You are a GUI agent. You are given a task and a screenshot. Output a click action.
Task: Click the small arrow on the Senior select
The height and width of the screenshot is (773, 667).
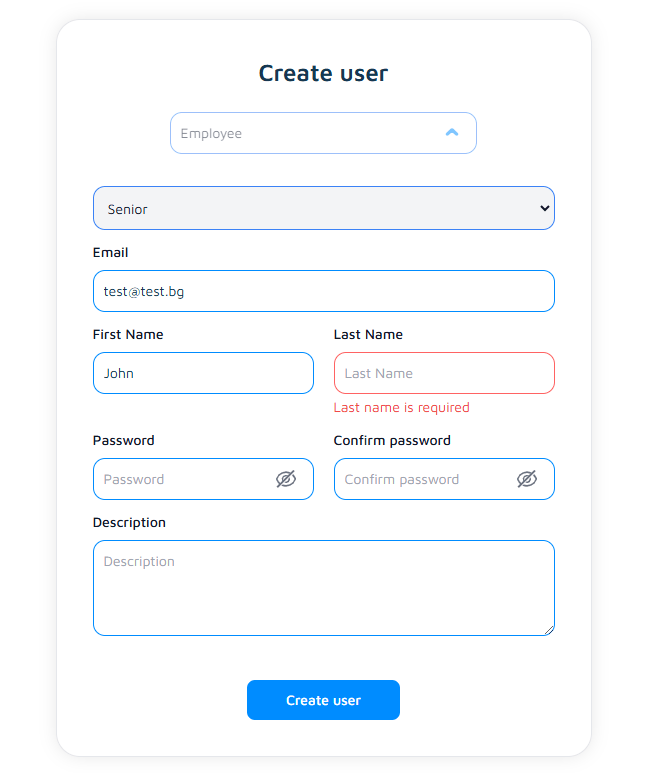[544, 208]
